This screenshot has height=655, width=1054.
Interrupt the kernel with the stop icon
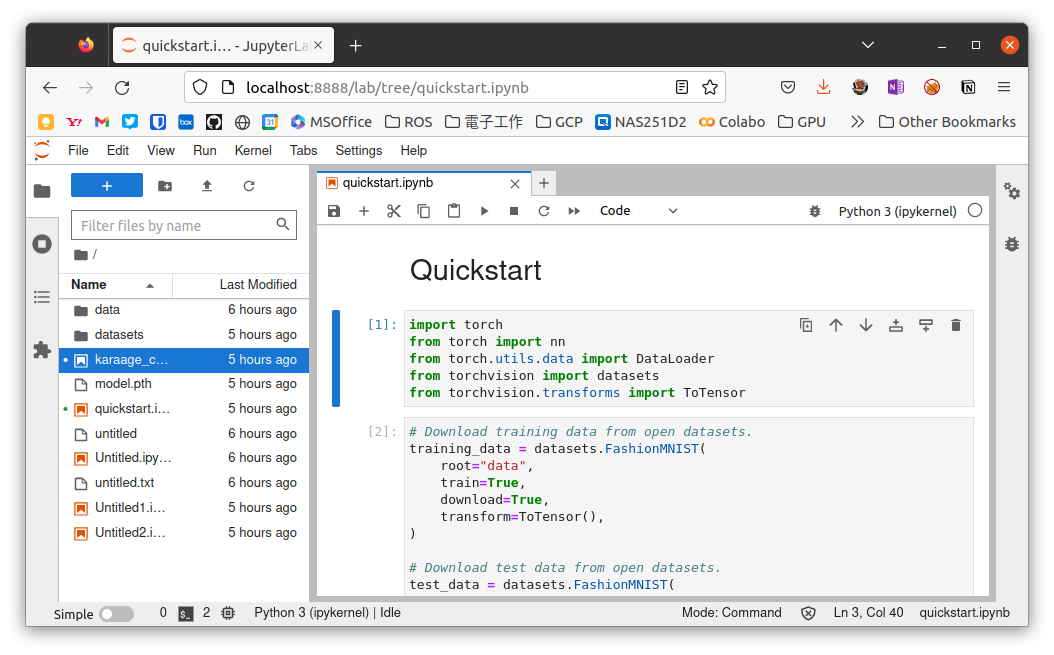(514, 211)
